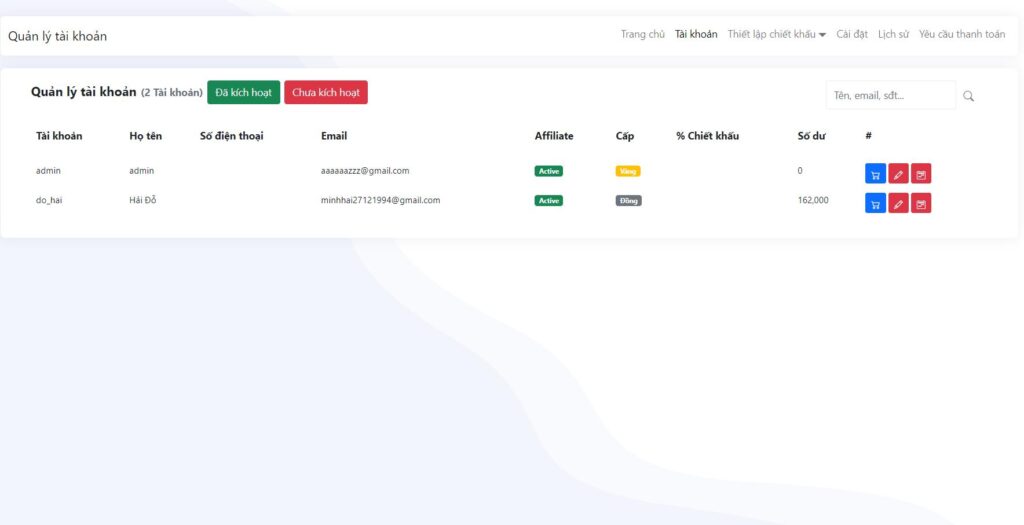Click the Active affiliate badge for do_hai
Viewport: 1024px width, 525px height.
click(548, 200)
